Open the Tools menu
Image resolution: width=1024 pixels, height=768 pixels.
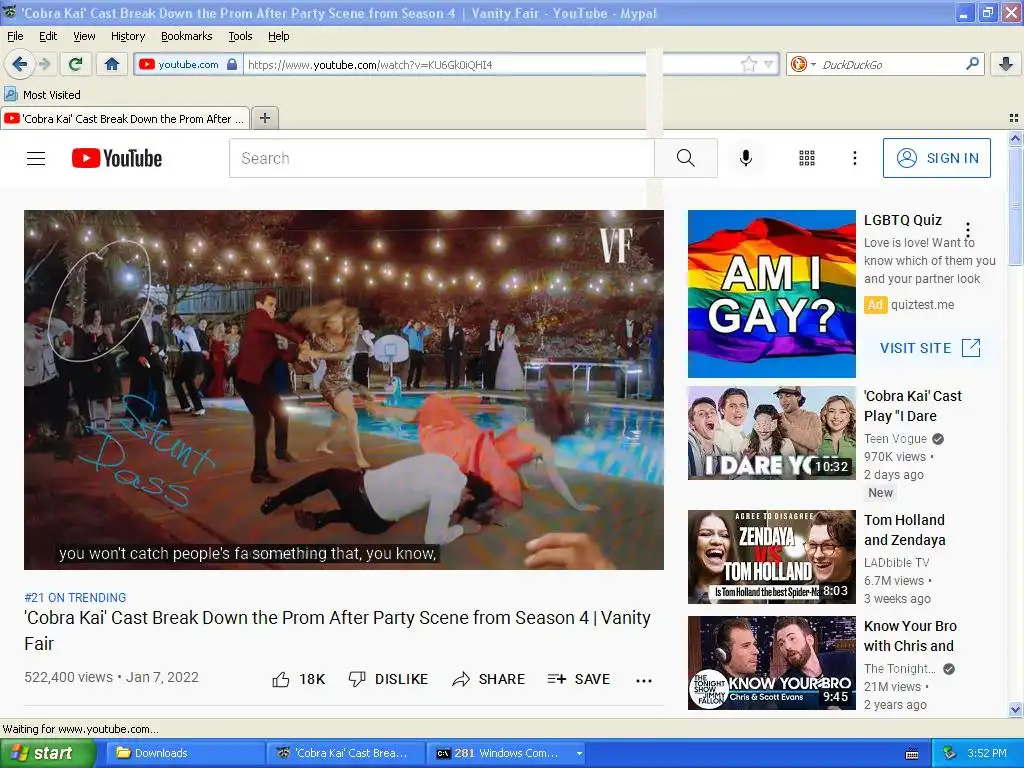pos(240,36)
